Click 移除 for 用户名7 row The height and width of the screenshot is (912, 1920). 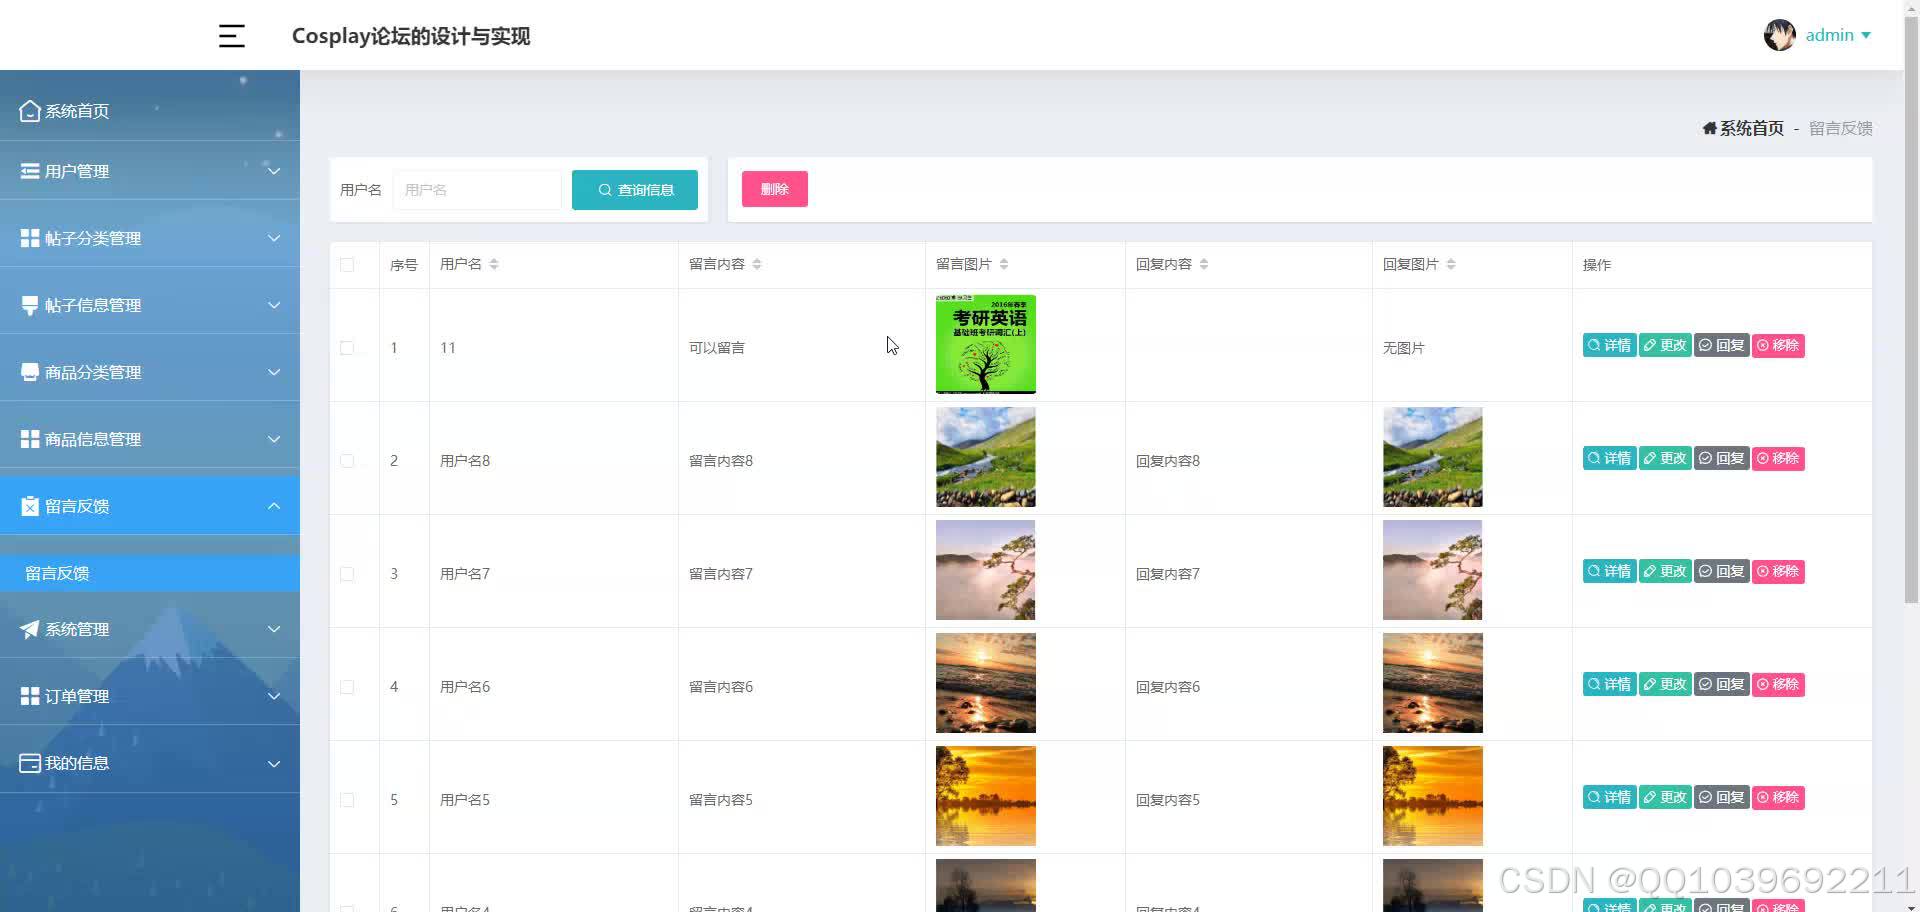[1778, 572]
